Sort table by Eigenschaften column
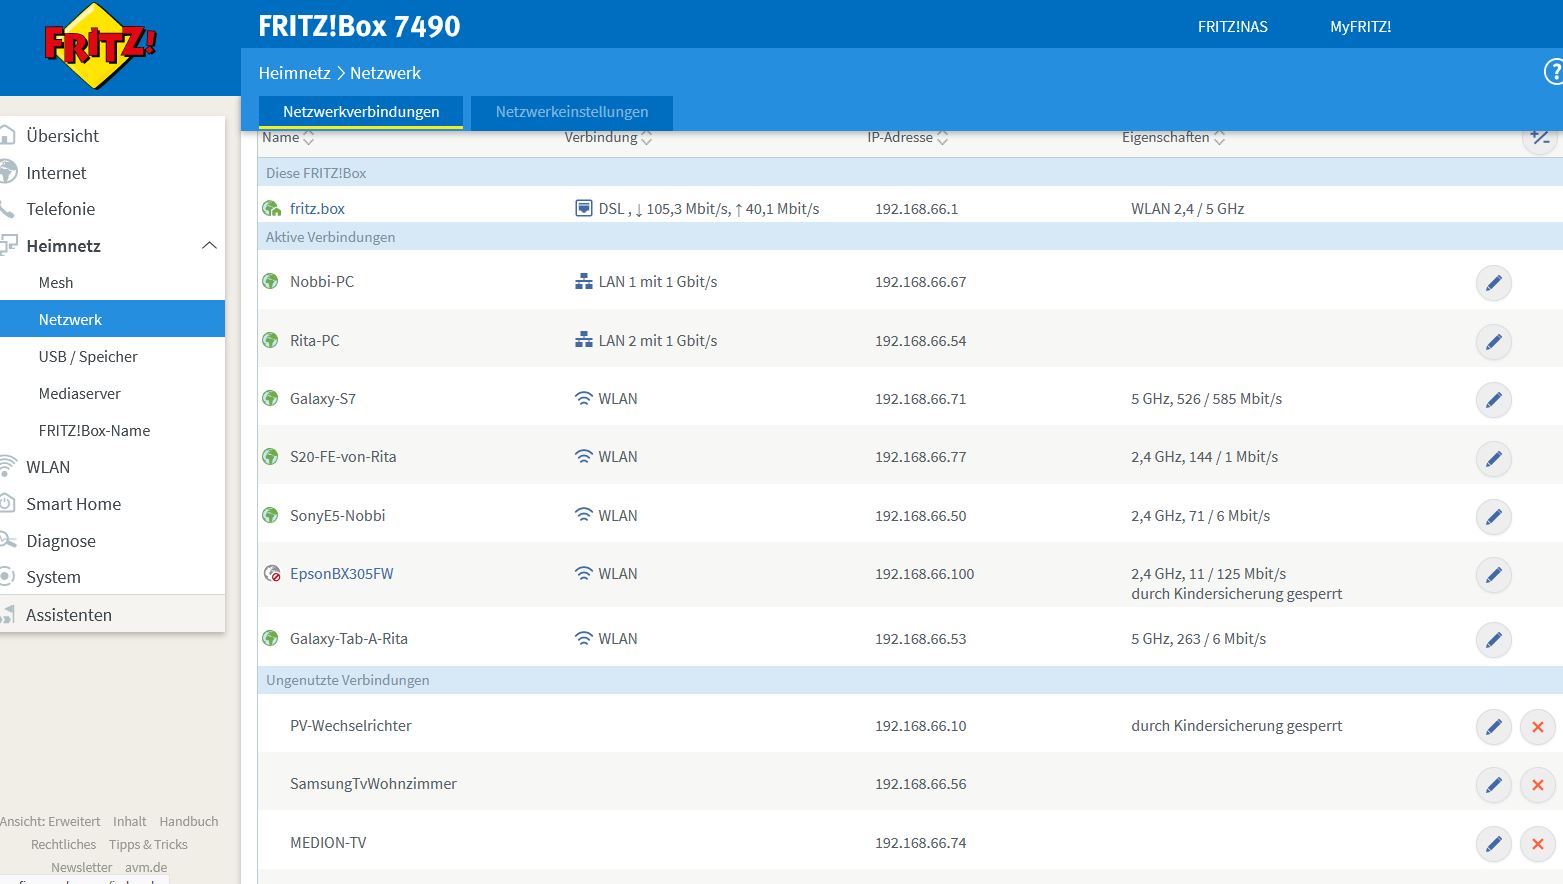 (x=1173, y=138)
